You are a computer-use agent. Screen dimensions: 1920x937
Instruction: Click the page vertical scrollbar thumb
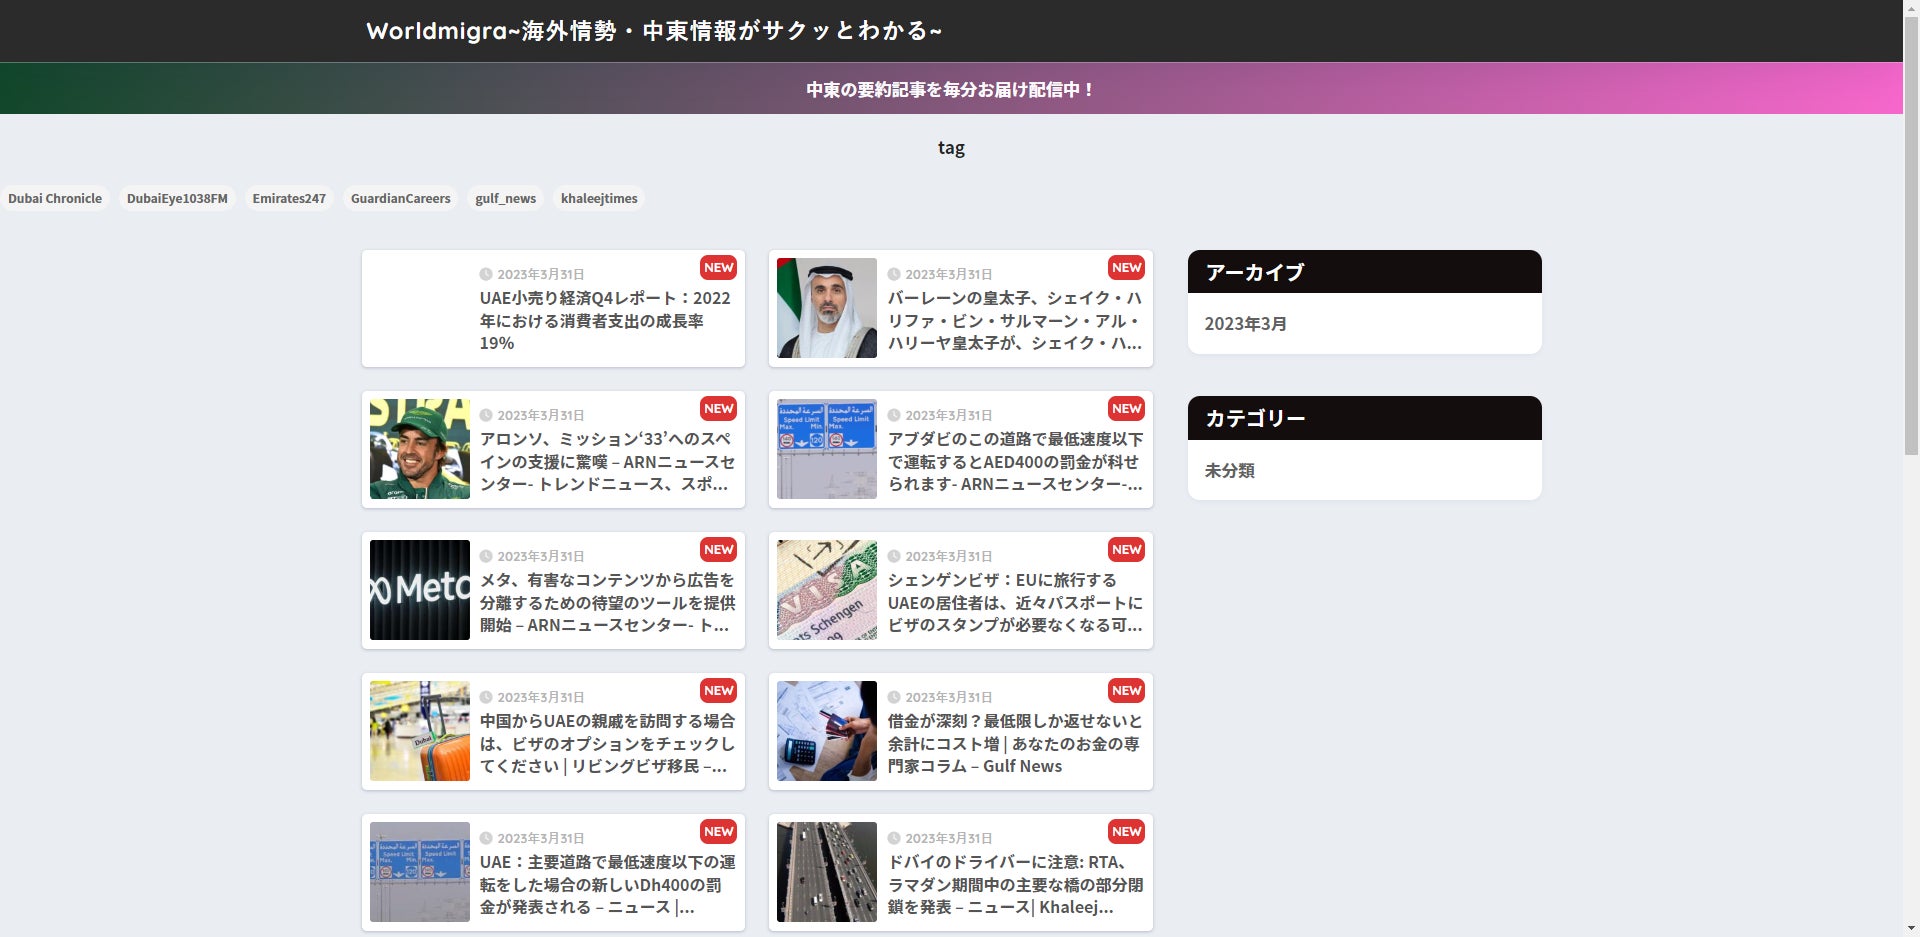point(1911,236)
